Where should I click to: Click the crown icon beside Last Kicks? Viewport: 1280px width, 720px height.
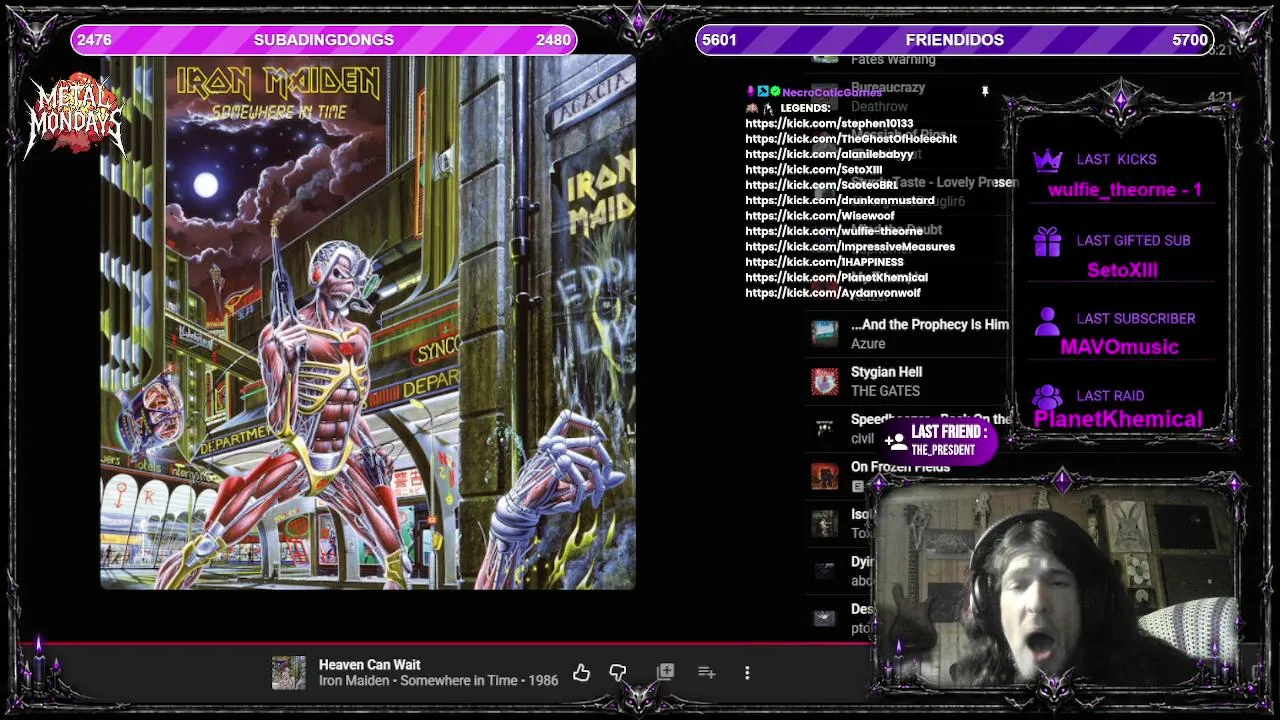coord(1047,160)
